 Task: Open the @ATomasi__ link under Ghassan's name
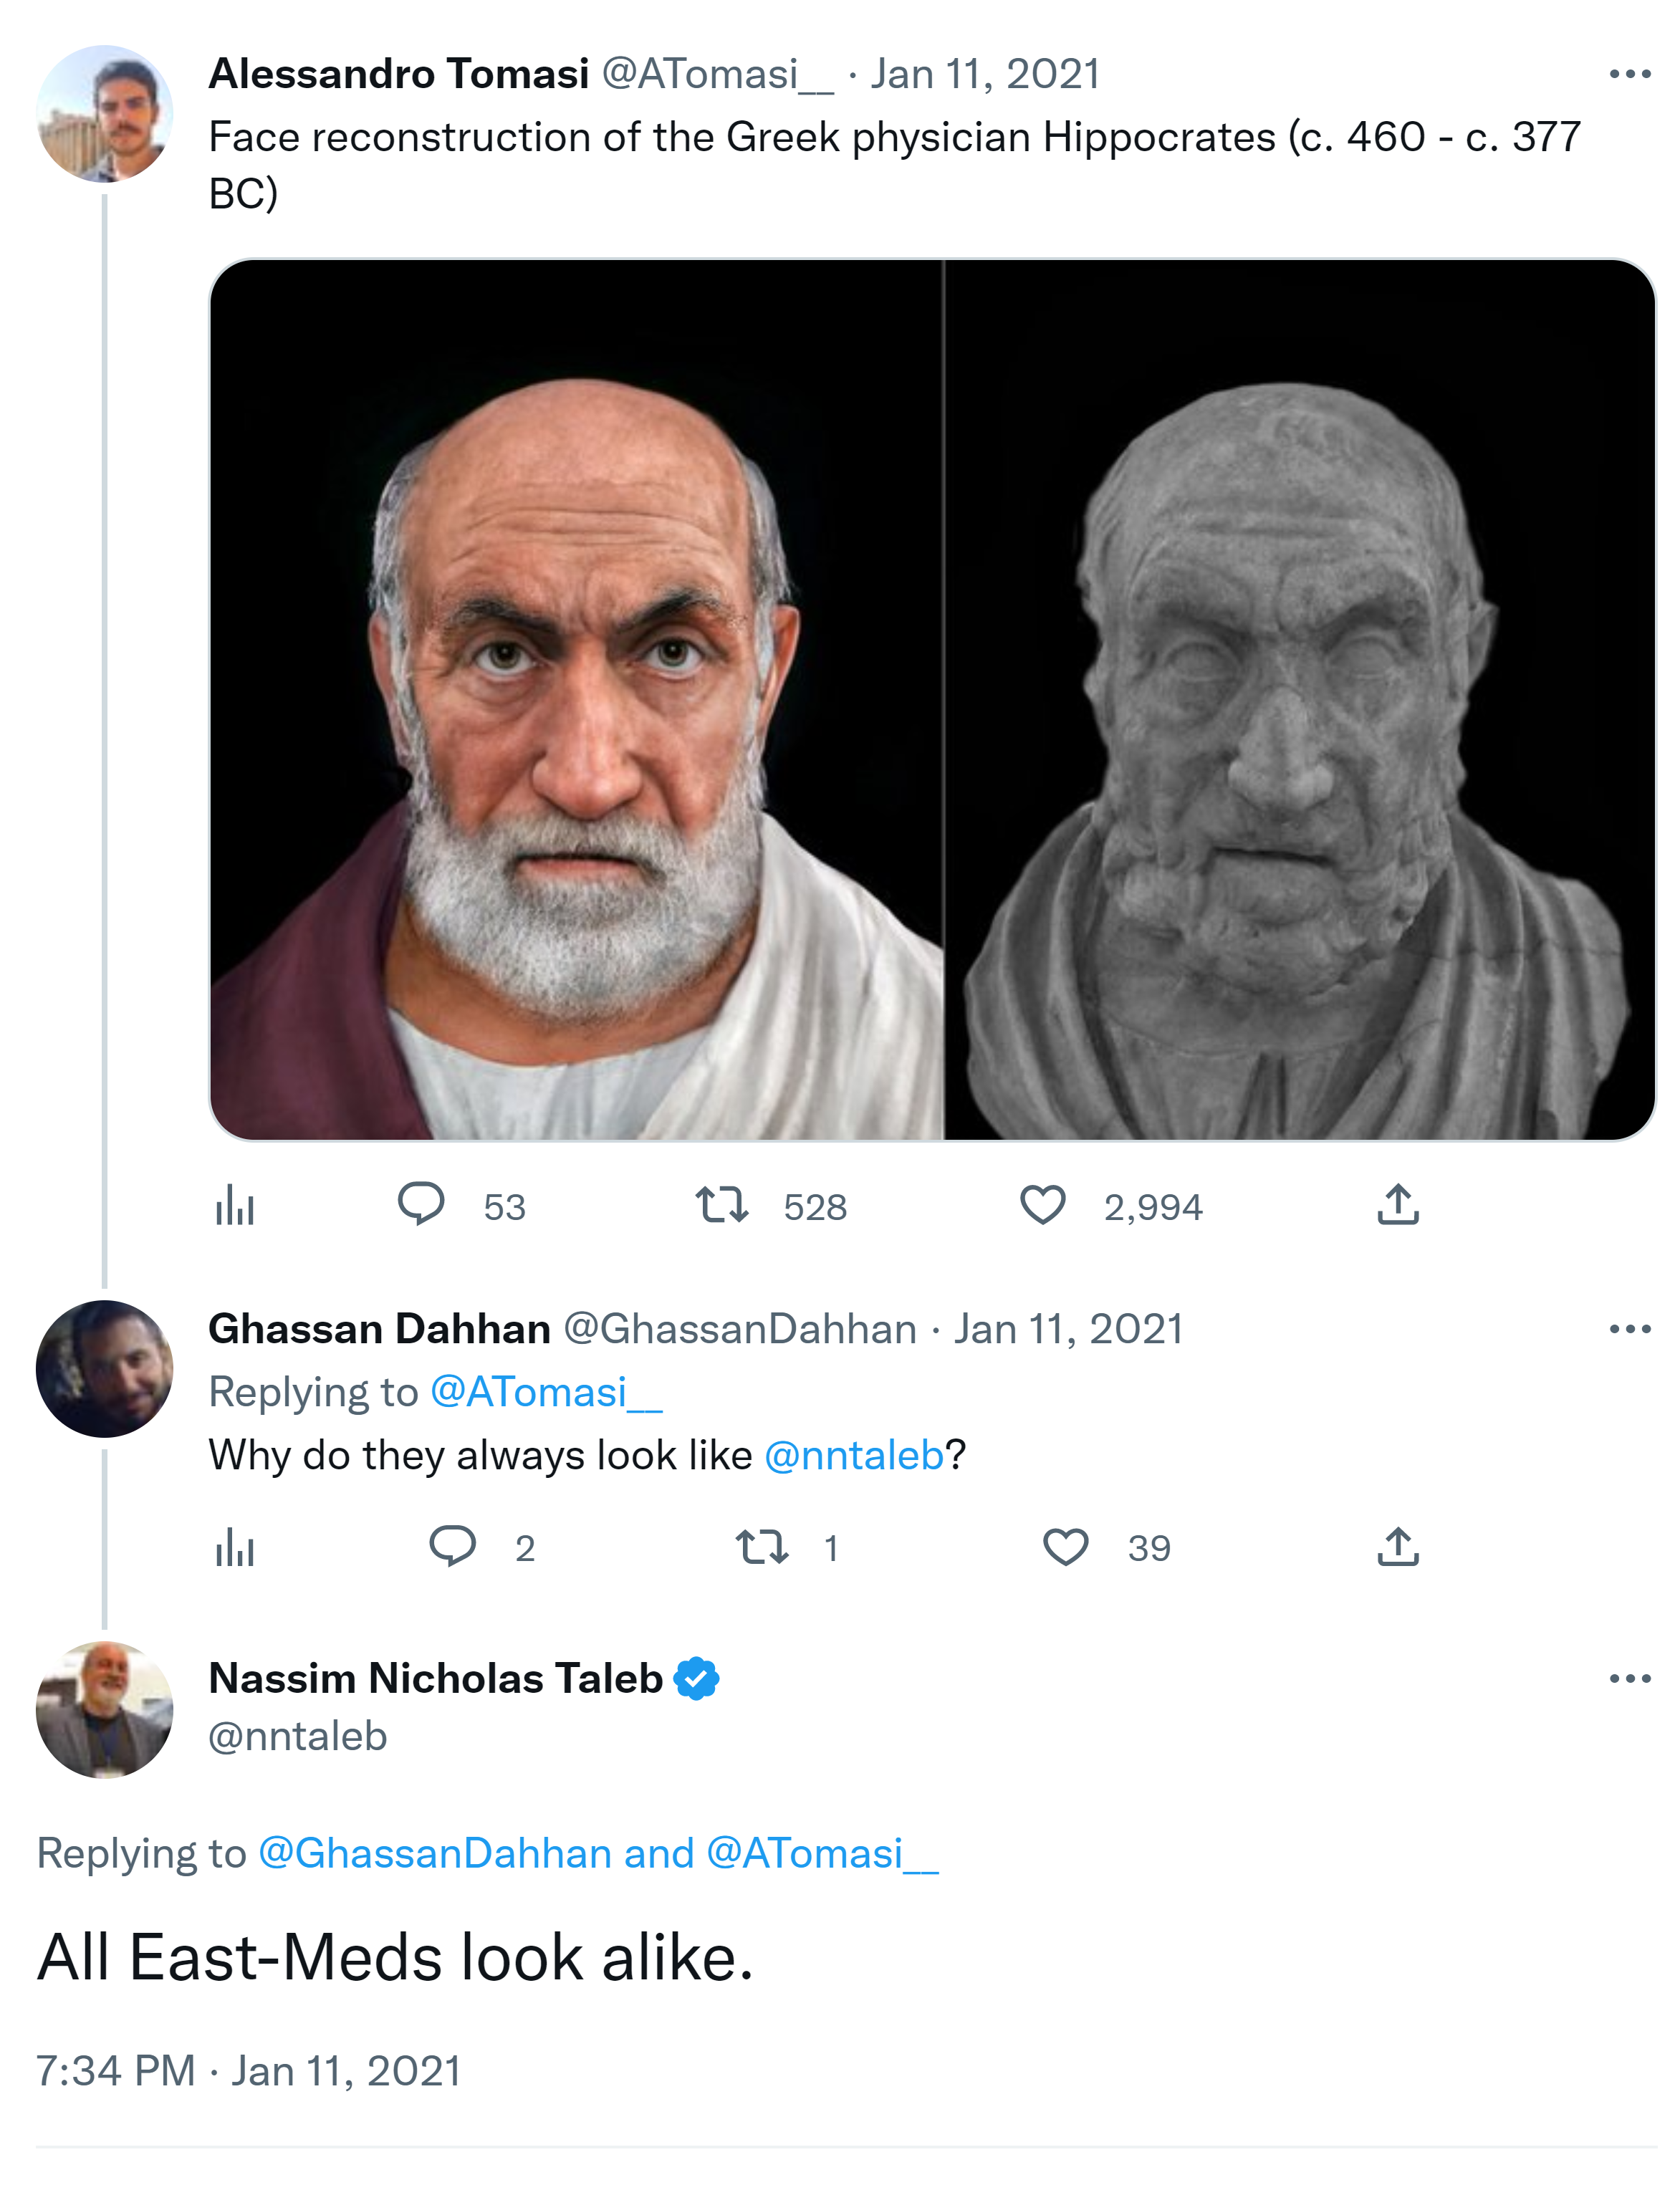546,1392
